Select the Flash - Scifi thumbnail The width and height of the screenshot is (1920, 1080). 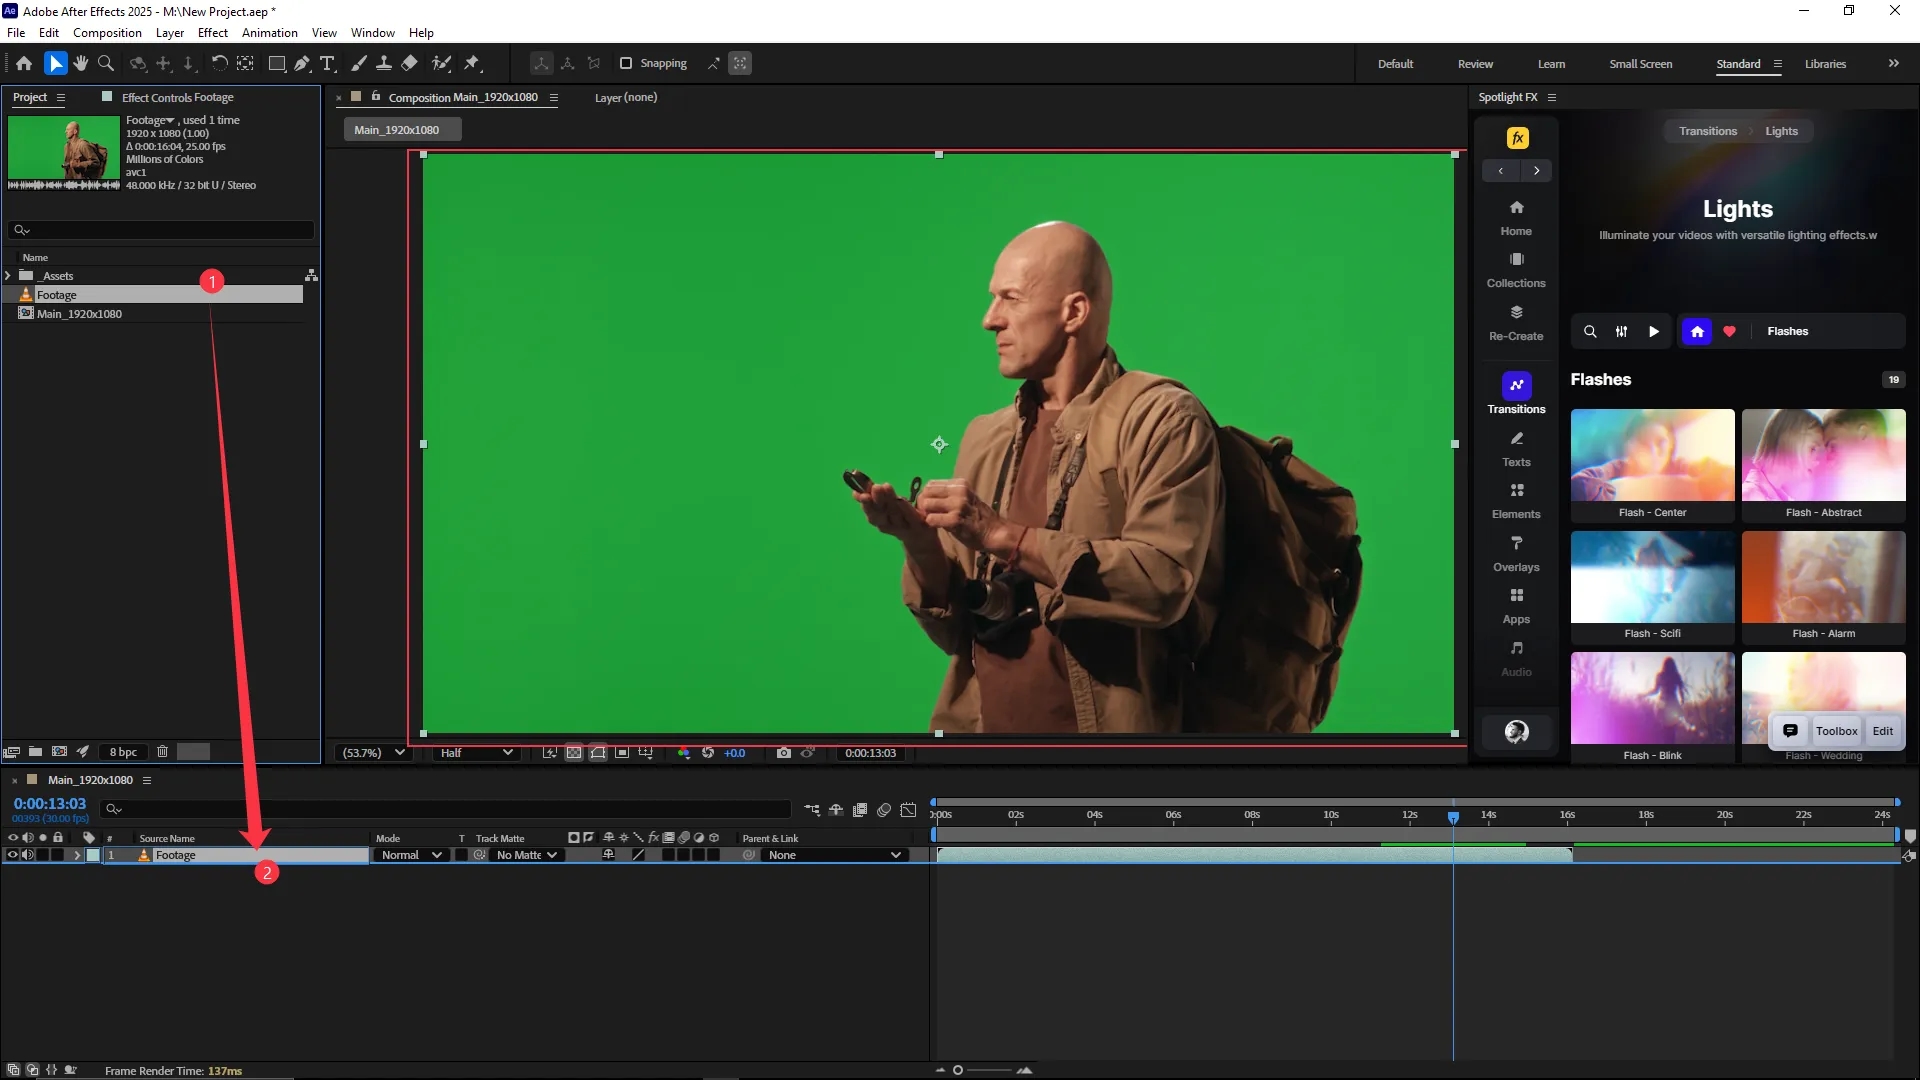[1652, 578]
